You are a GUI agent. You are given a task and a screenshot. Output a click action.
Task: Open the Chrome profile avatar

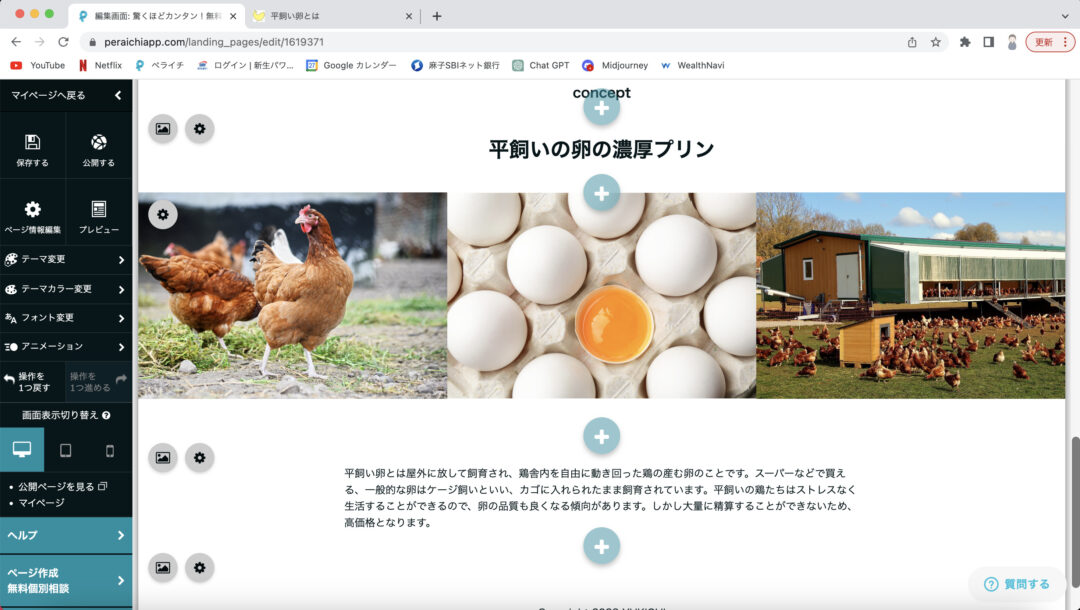click(1012, 42)
